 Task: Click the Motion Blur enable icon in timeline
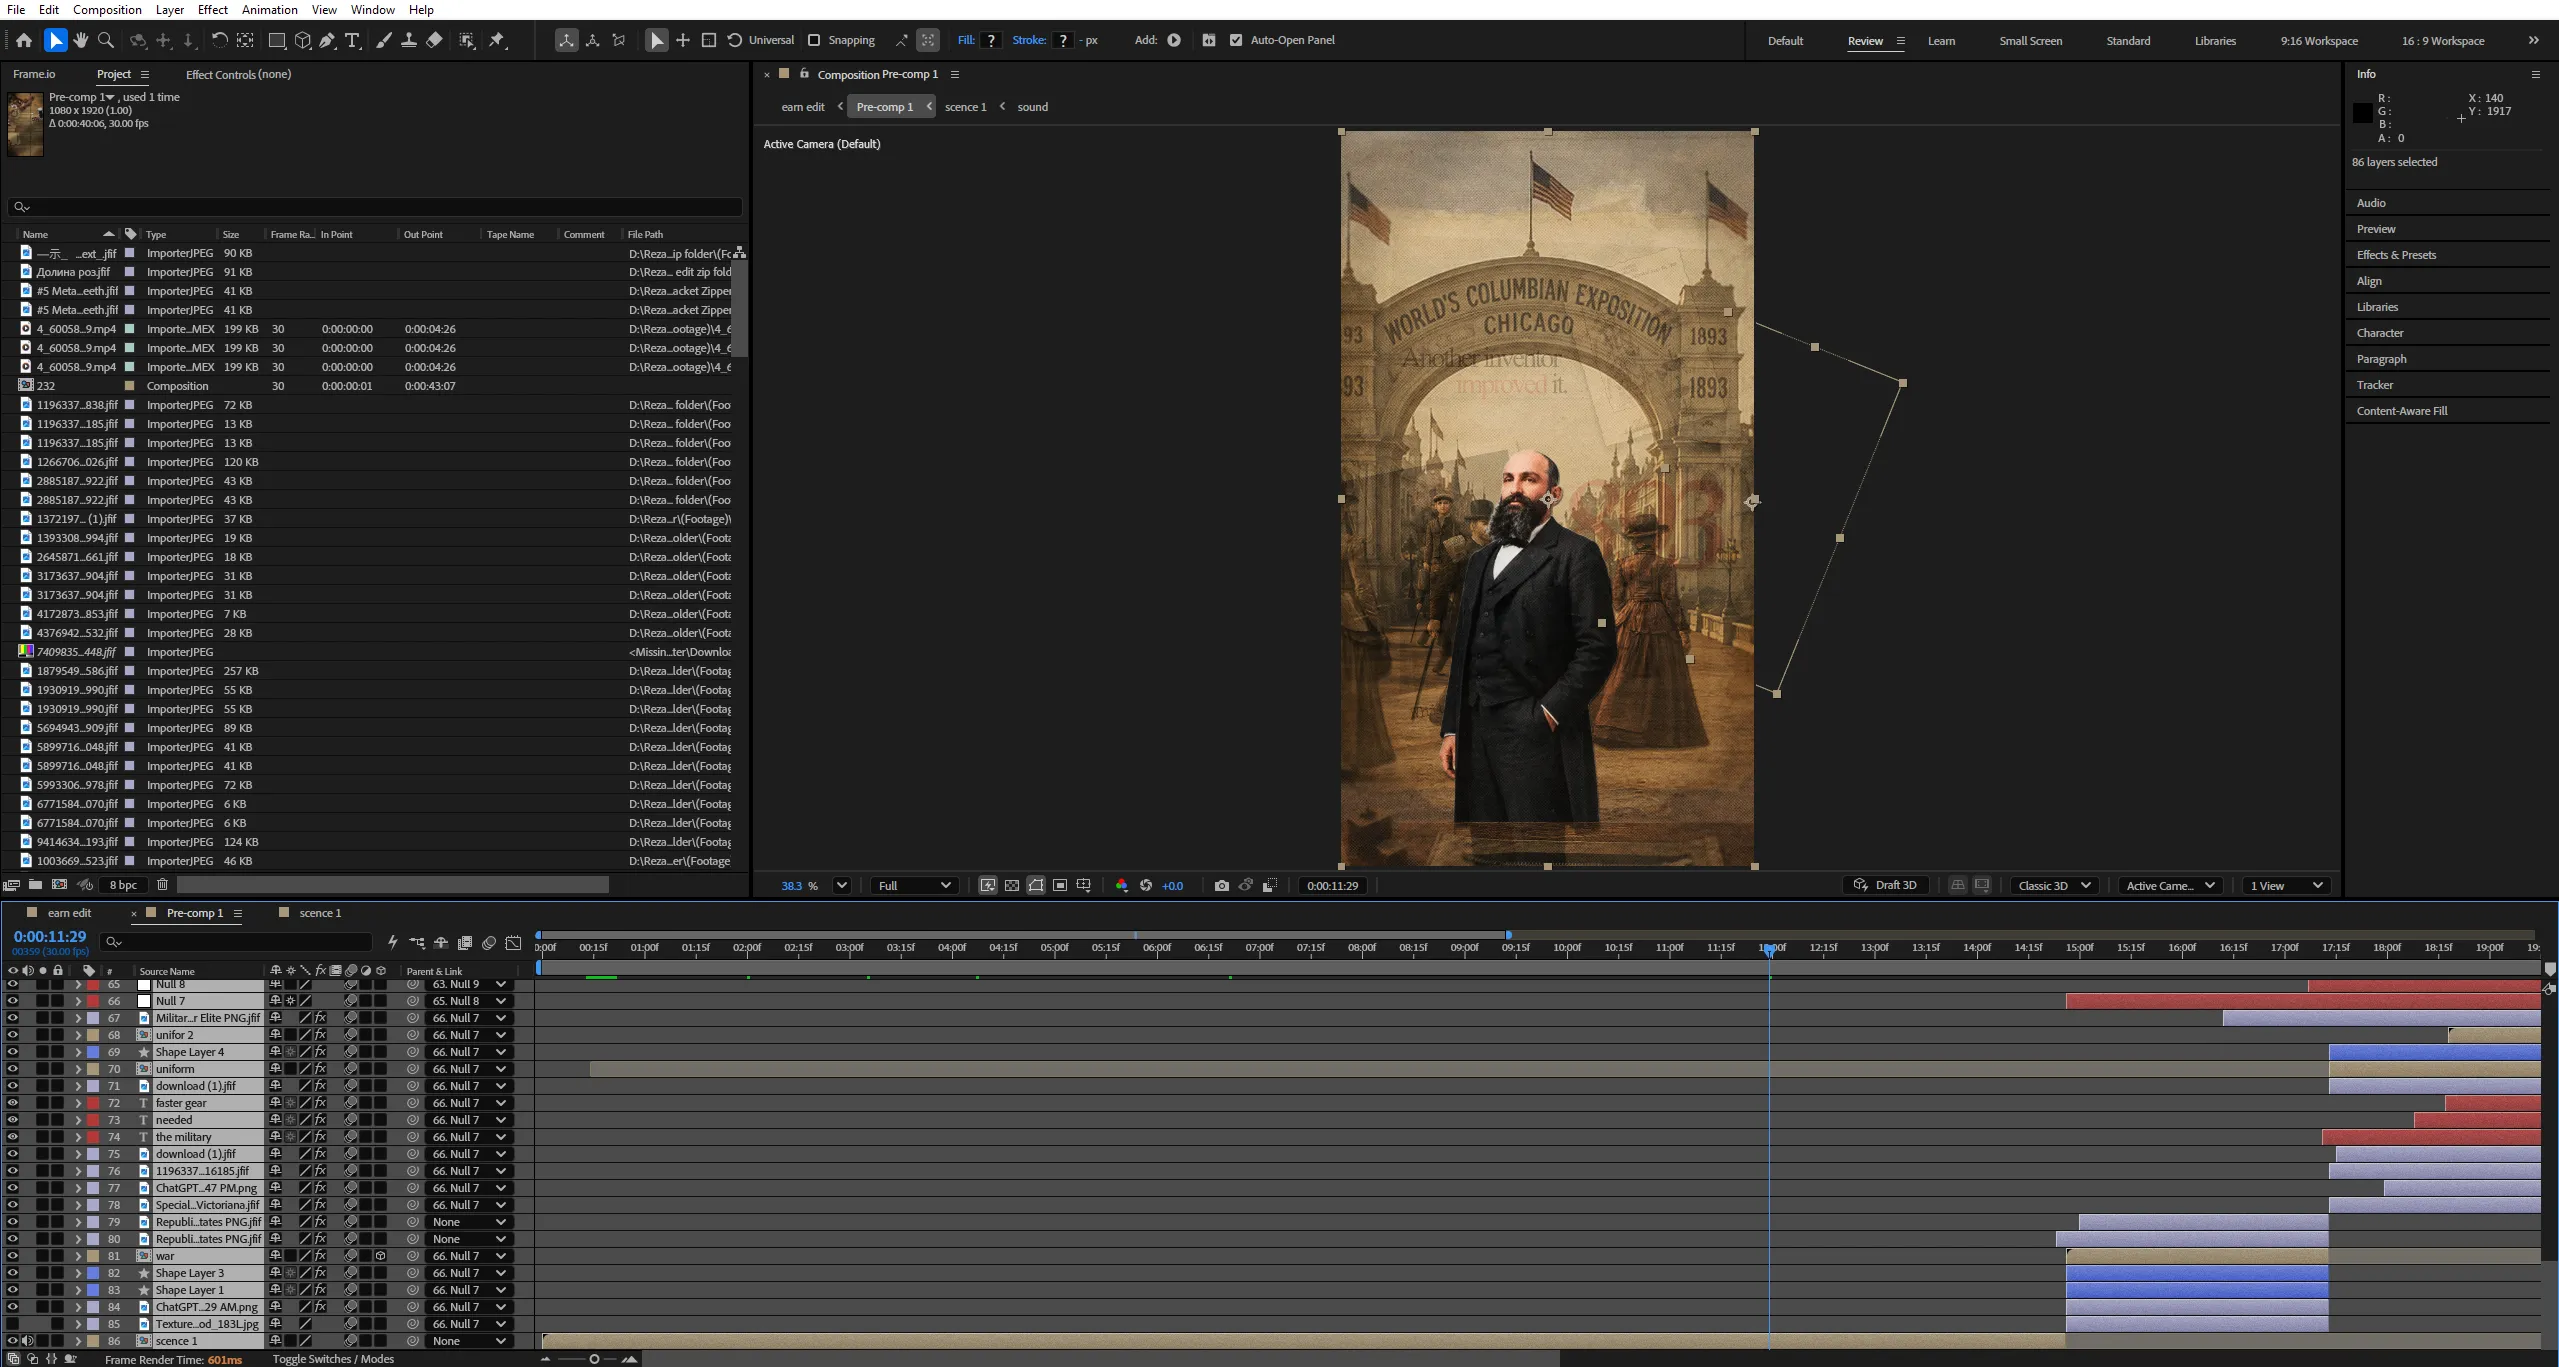point(489,942)
